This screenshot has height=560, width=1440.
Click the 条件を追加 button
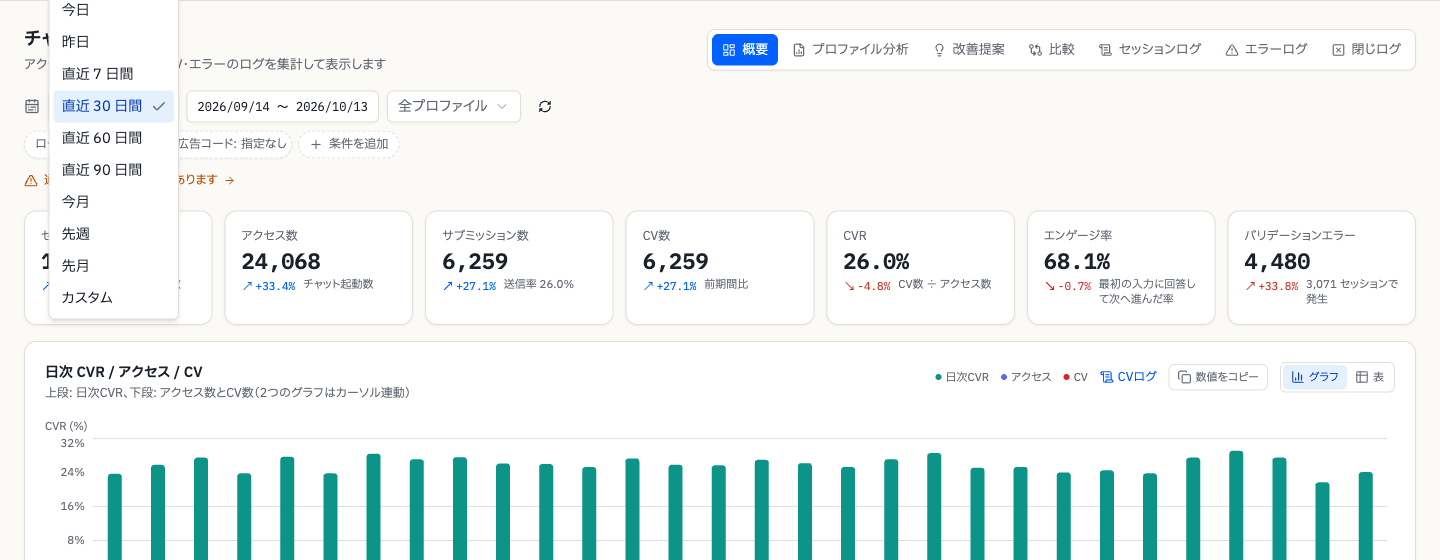(348, 144)
